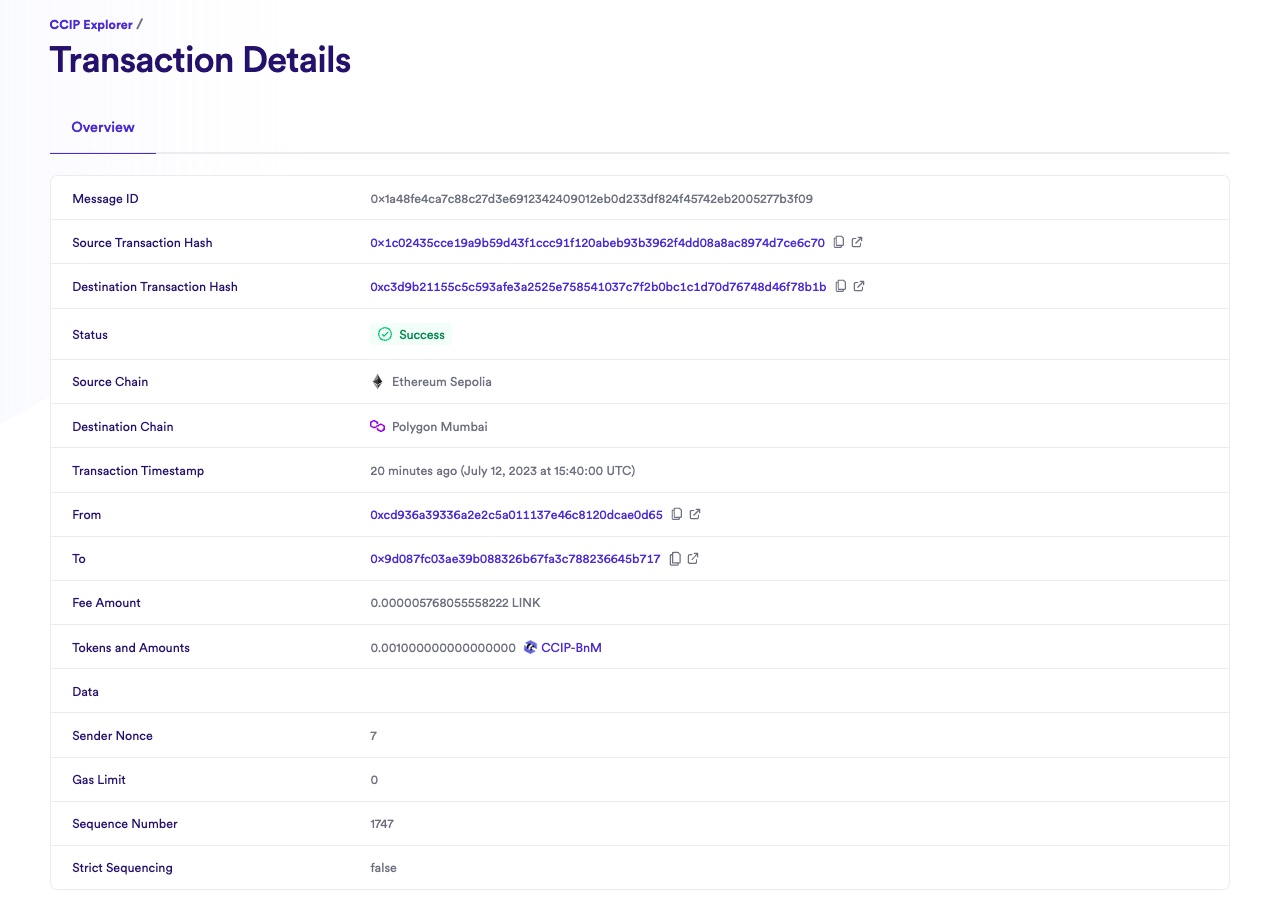Copy the From address

point(677,514)
